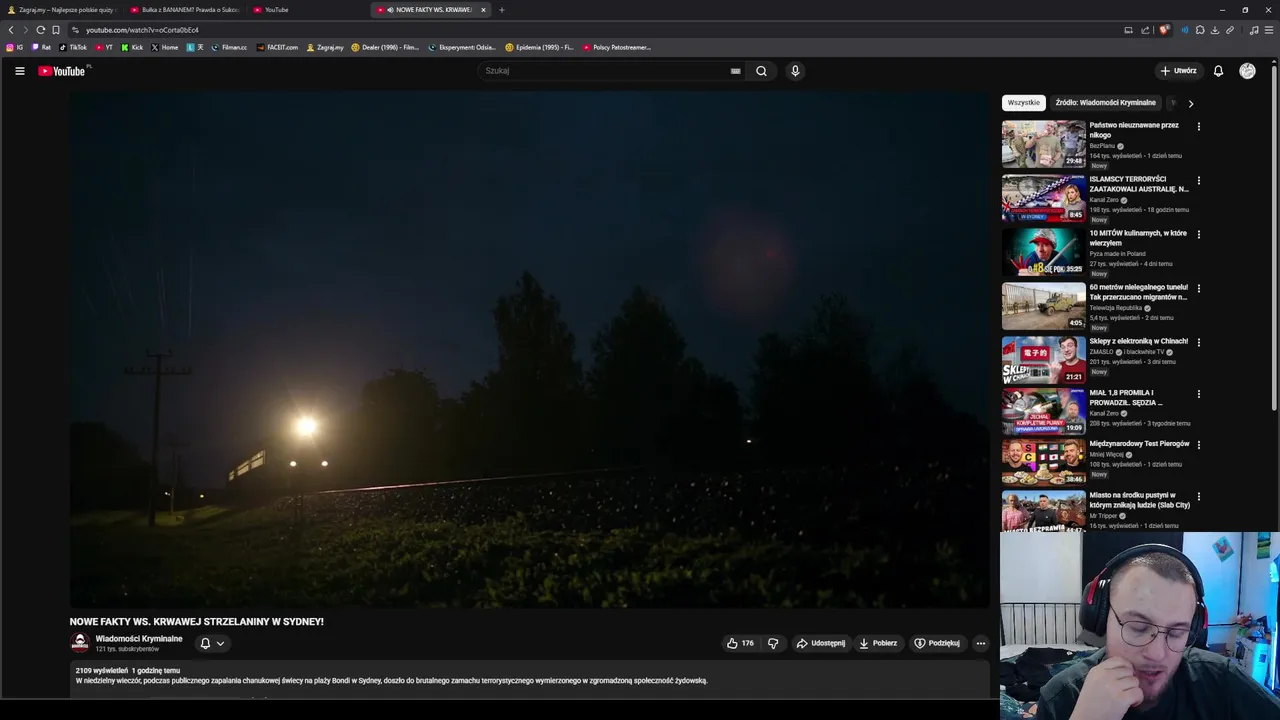Image resolution: width=1280 pixels, height=720 pixels.
Task: Select the Wszystkie filter chip
Action: click(1023, 103)
